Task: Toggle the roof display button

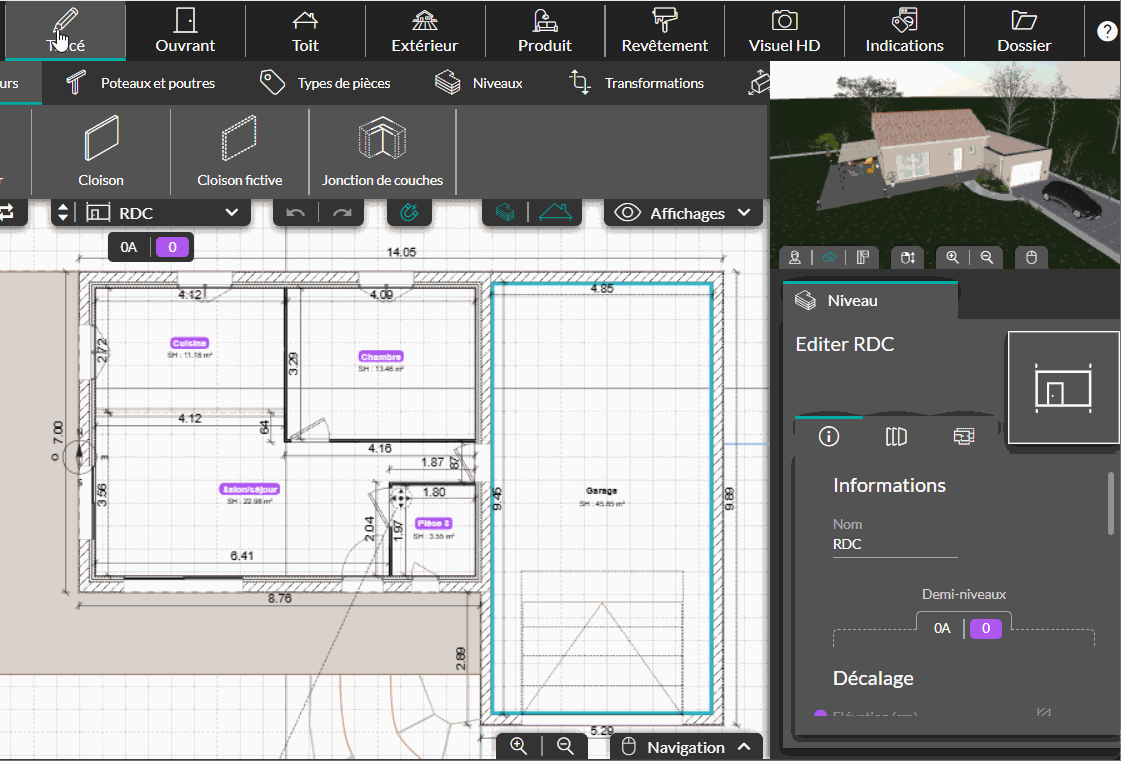Action: point(556,213)
